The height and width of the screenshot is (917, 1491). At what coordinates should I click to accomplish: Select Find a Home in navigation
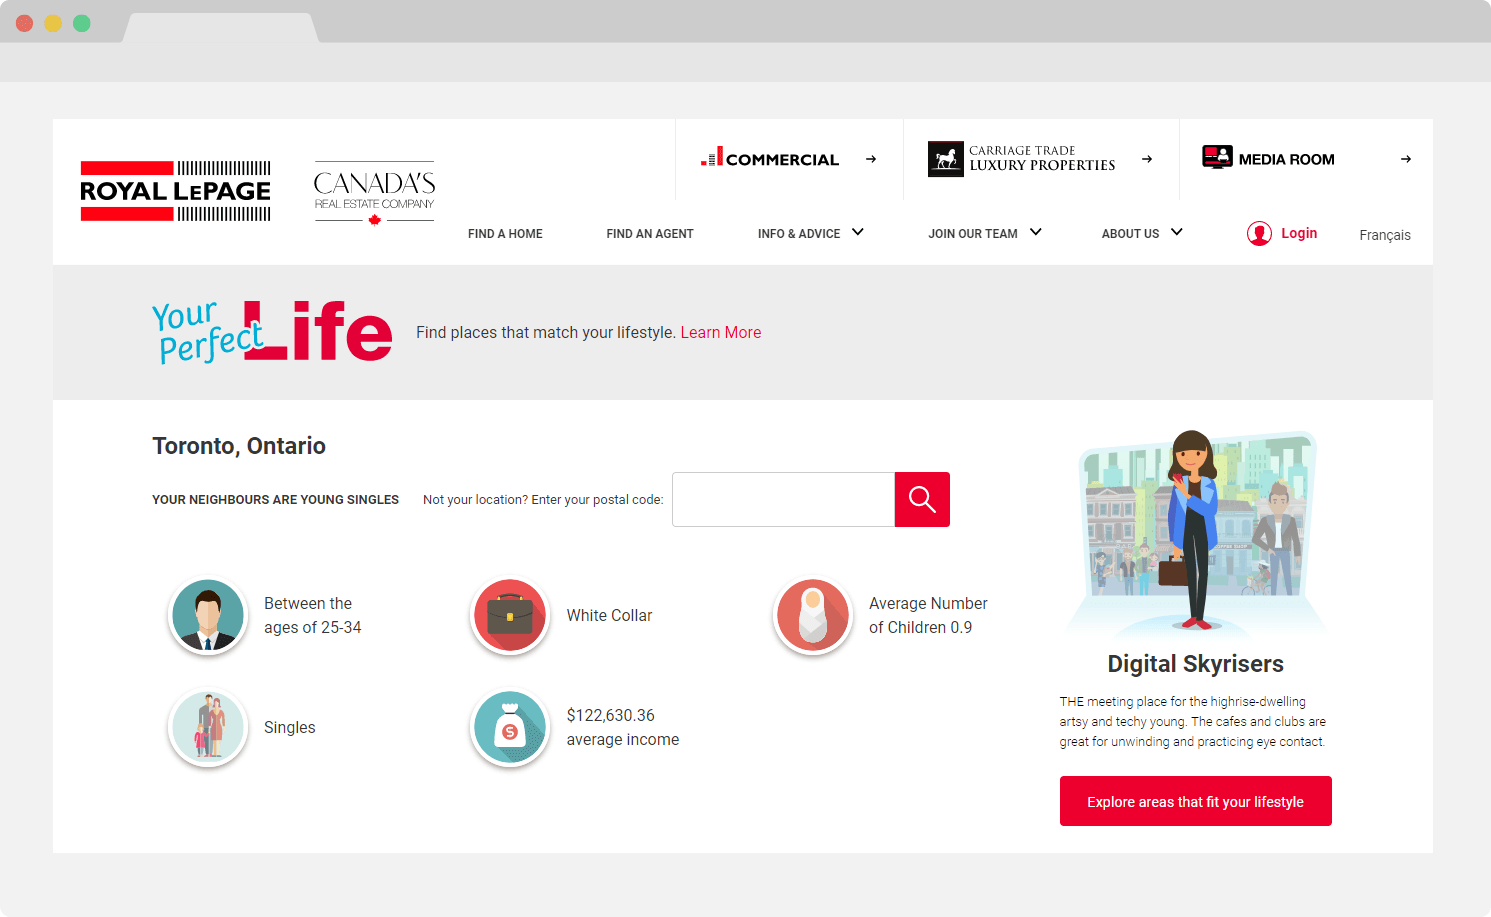(505, 233)
